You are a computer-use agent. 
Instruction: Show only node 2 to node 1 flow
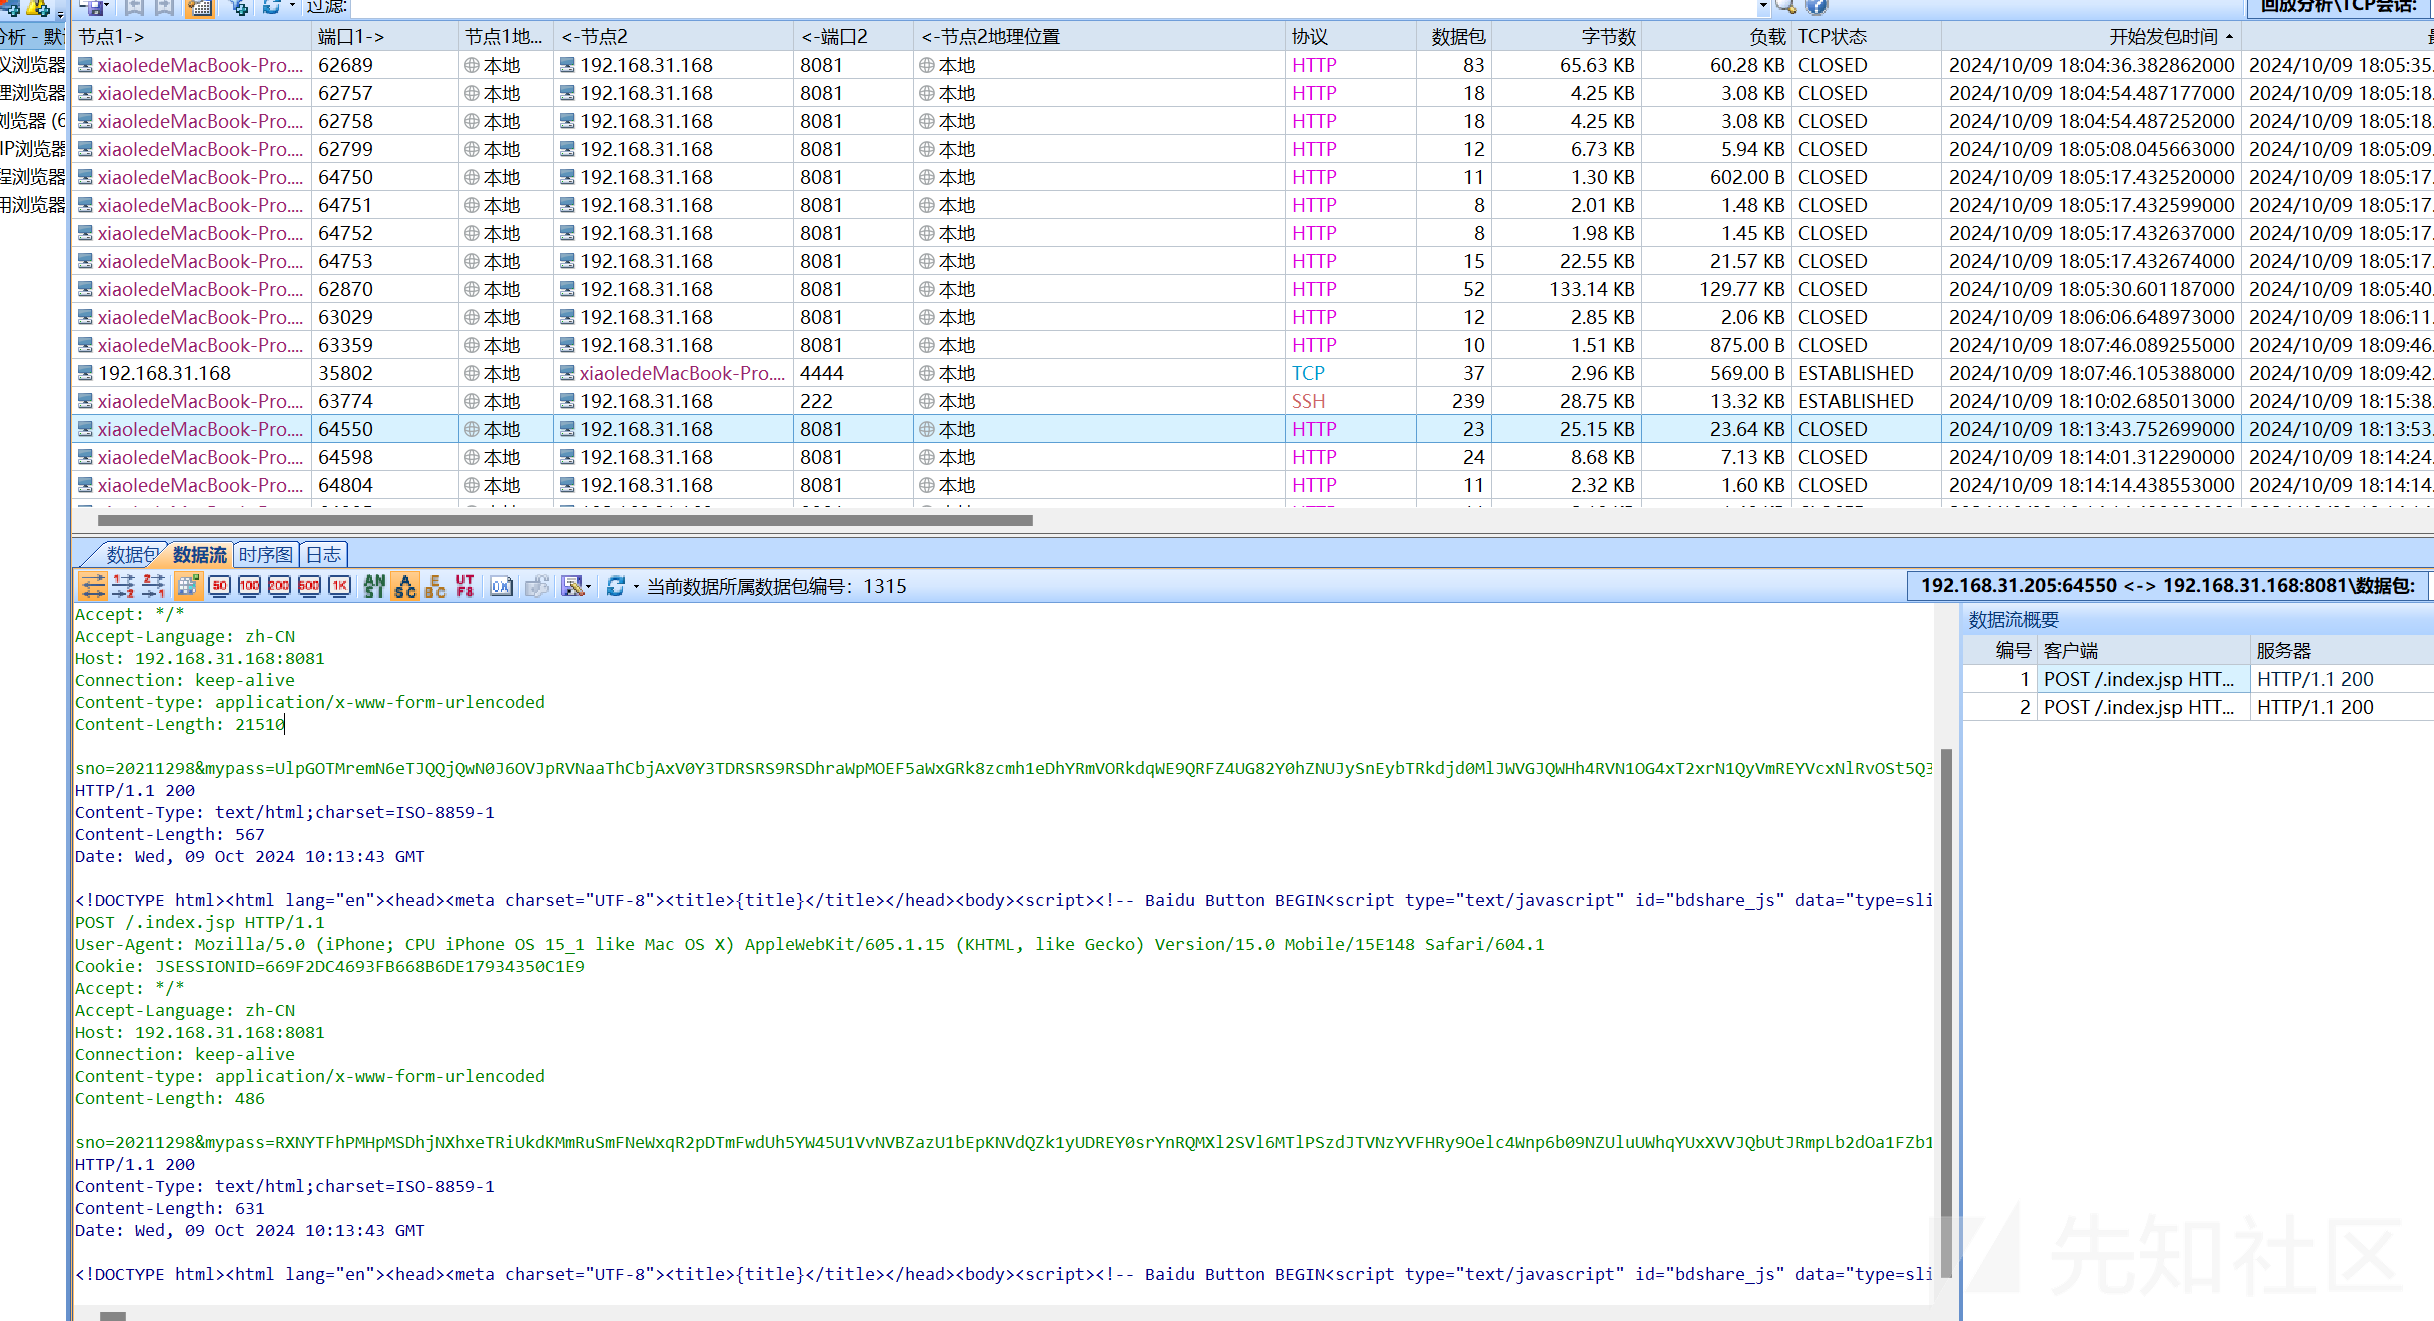[x=153, y=586]
